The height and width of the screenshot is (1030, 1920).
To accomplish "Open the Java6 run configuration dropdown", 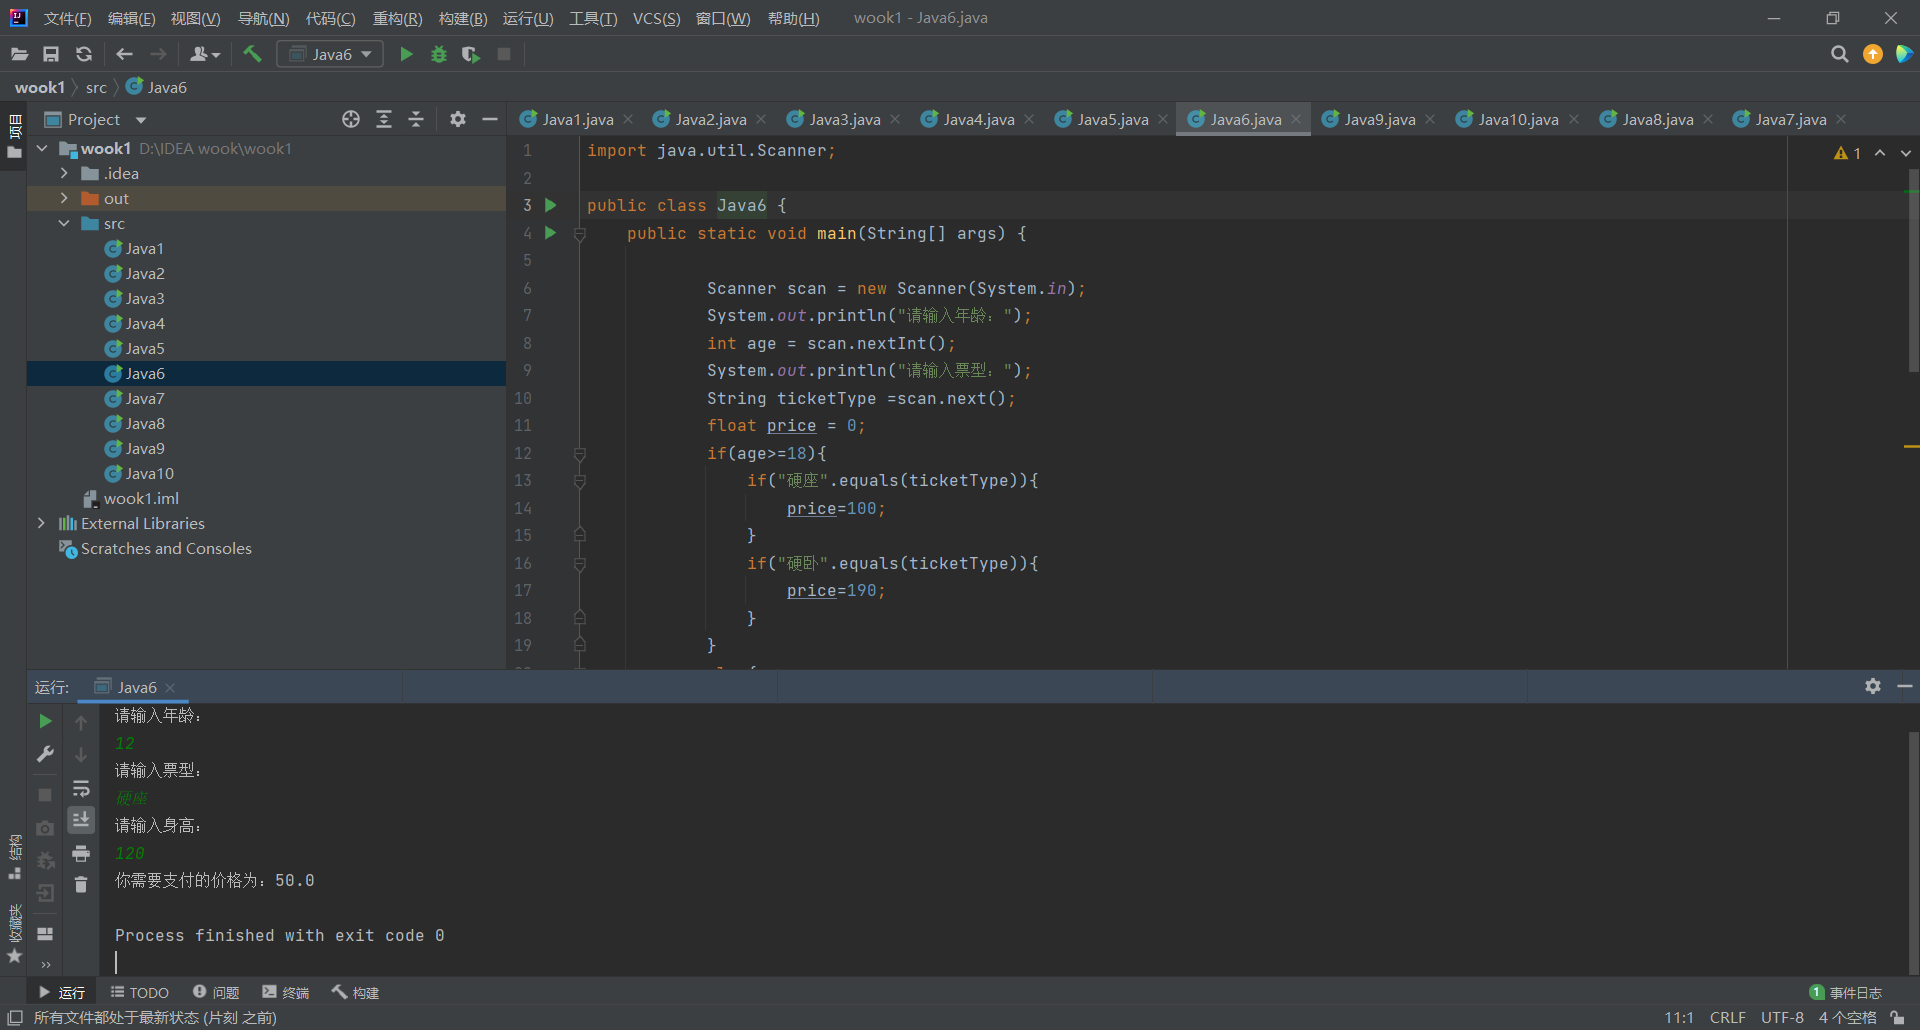I will 330,54.
